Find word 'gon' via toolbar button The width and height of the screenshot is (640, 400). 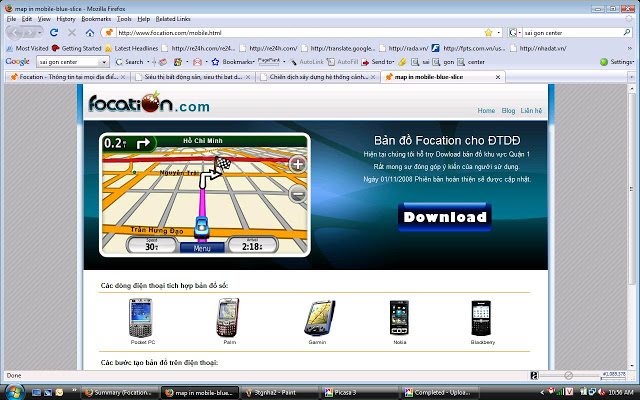tap(443, 62)
